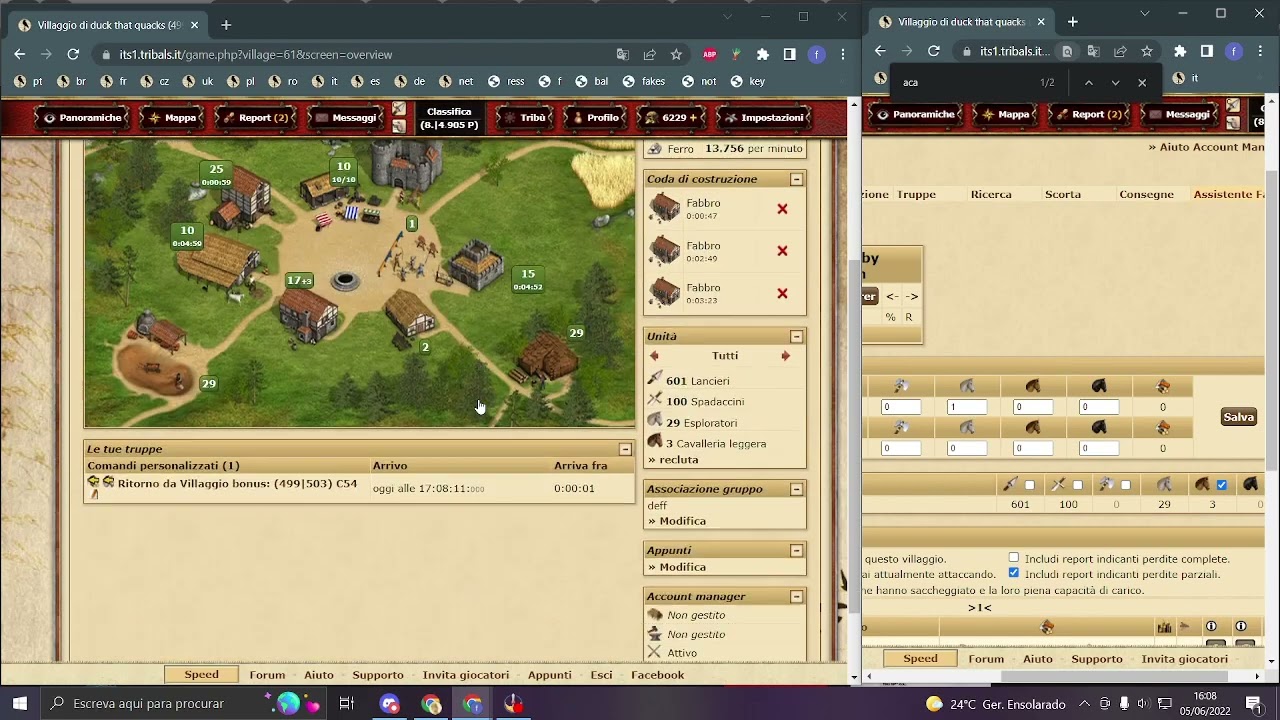Click Modifica under Associazione gruppo
This screenshot has width=1280, height=720.
coord(682,521)
